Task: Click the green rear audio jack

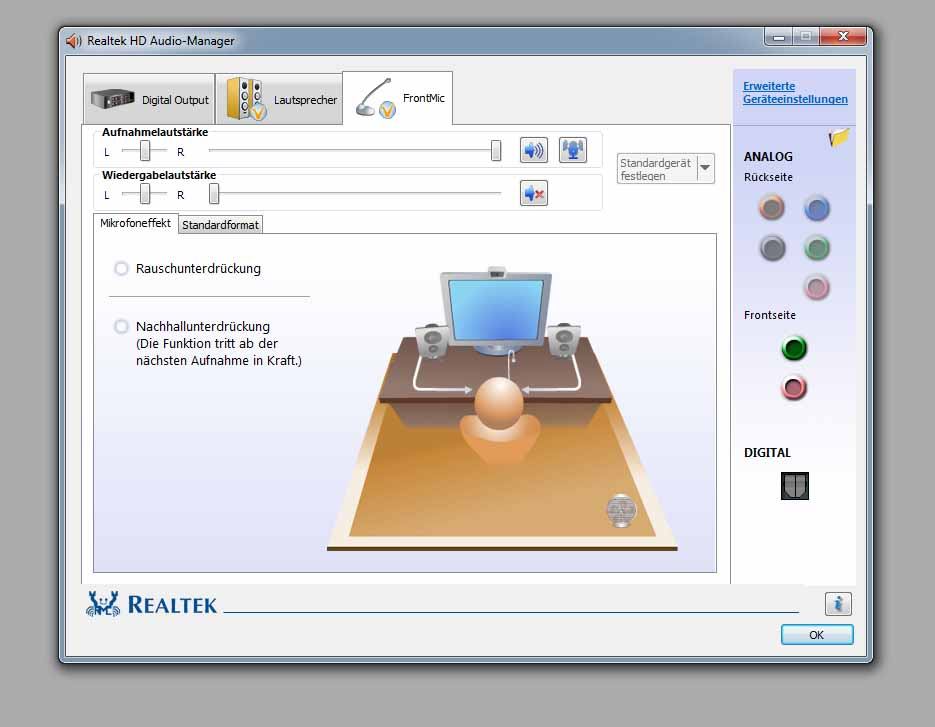Action: click(x=817, y=248)
